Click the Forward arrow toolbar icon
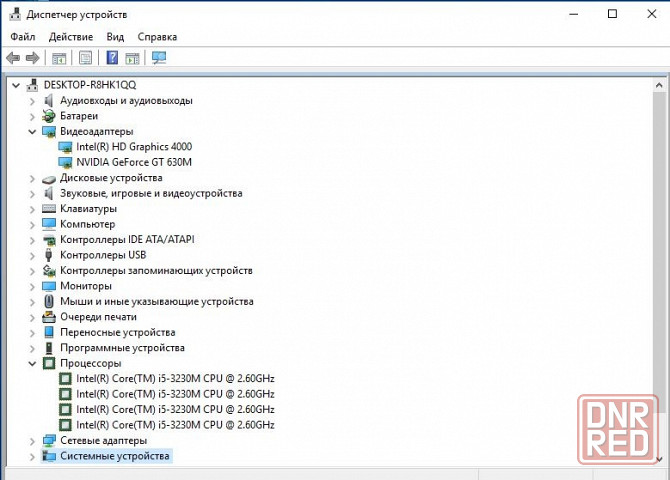670x480 pixels. coord(33,58)
